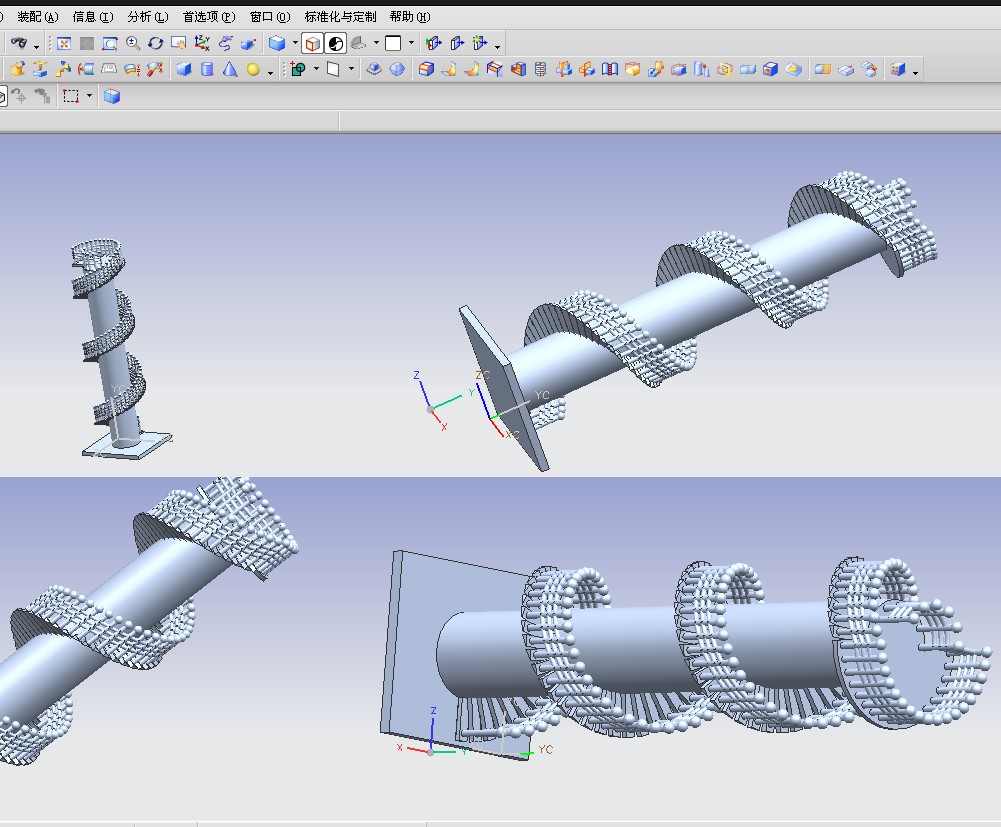Click the second section clip icon
1001x827 pixels.
point(457,43)
